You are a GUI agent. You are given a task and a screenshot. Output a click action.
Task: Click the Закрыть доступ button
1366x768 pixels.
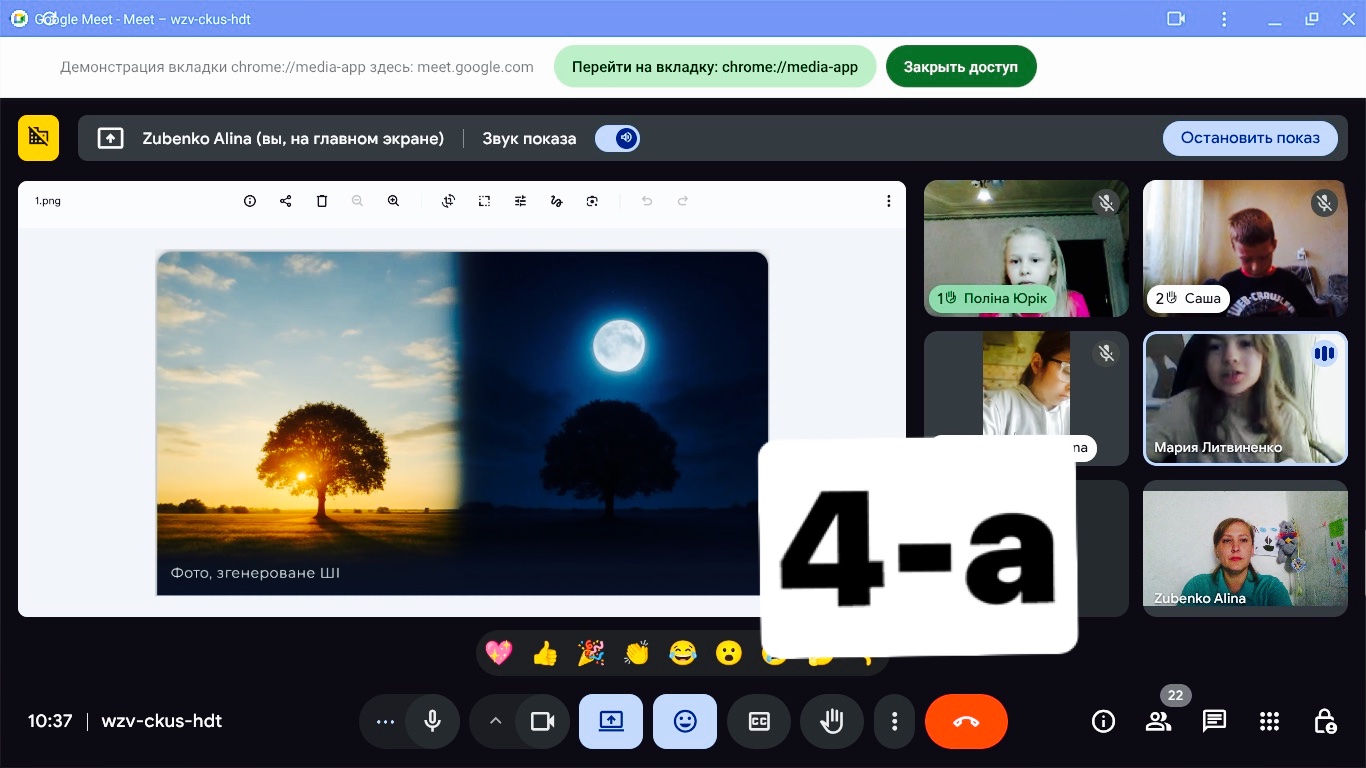[960, 67]
